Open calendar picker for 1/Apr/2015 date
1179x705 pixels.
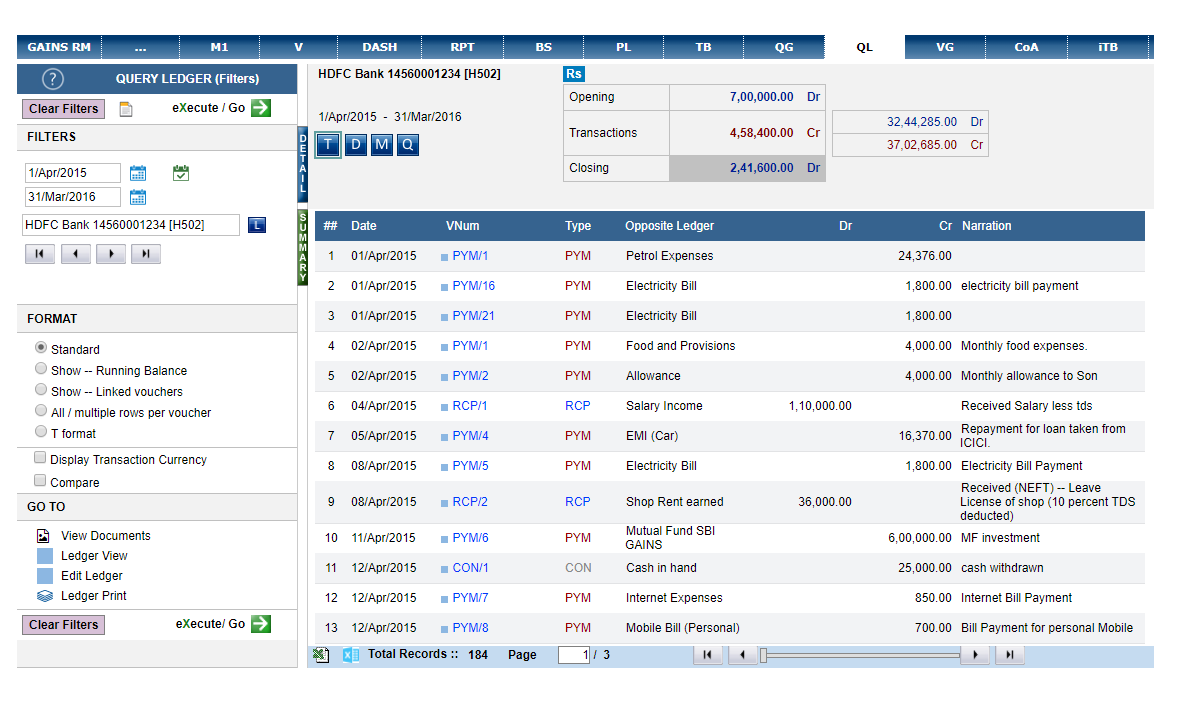point(138,174)
